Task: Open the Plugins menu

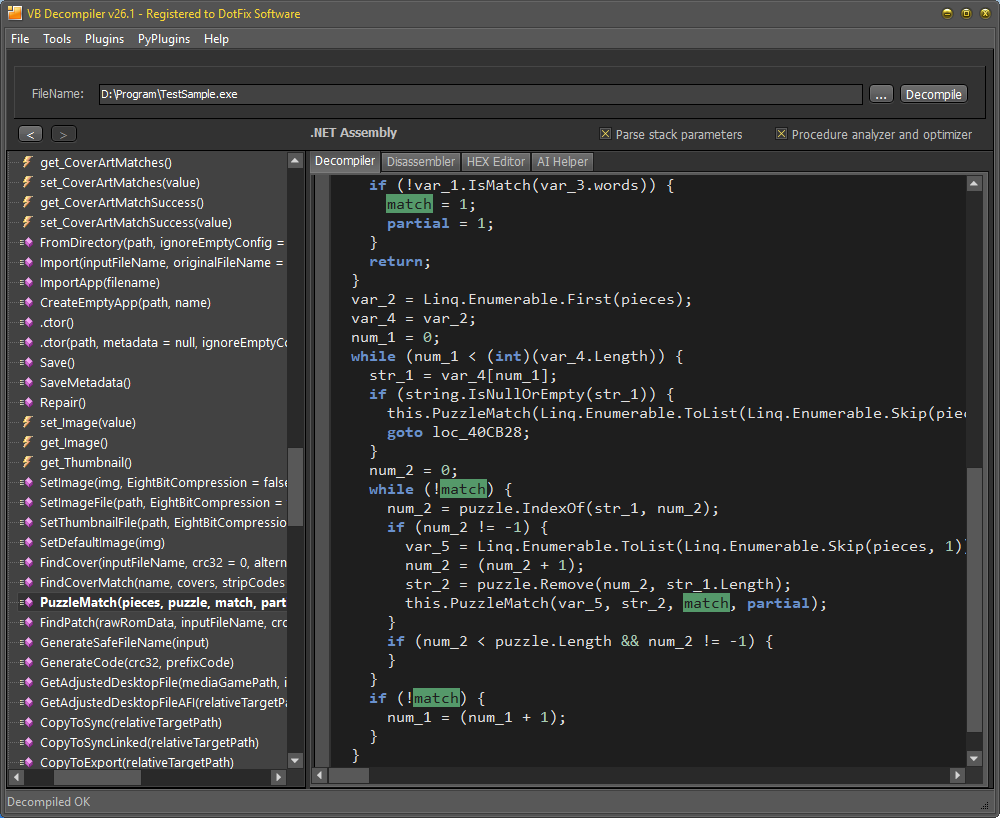Action: click(x=104, y=39)
